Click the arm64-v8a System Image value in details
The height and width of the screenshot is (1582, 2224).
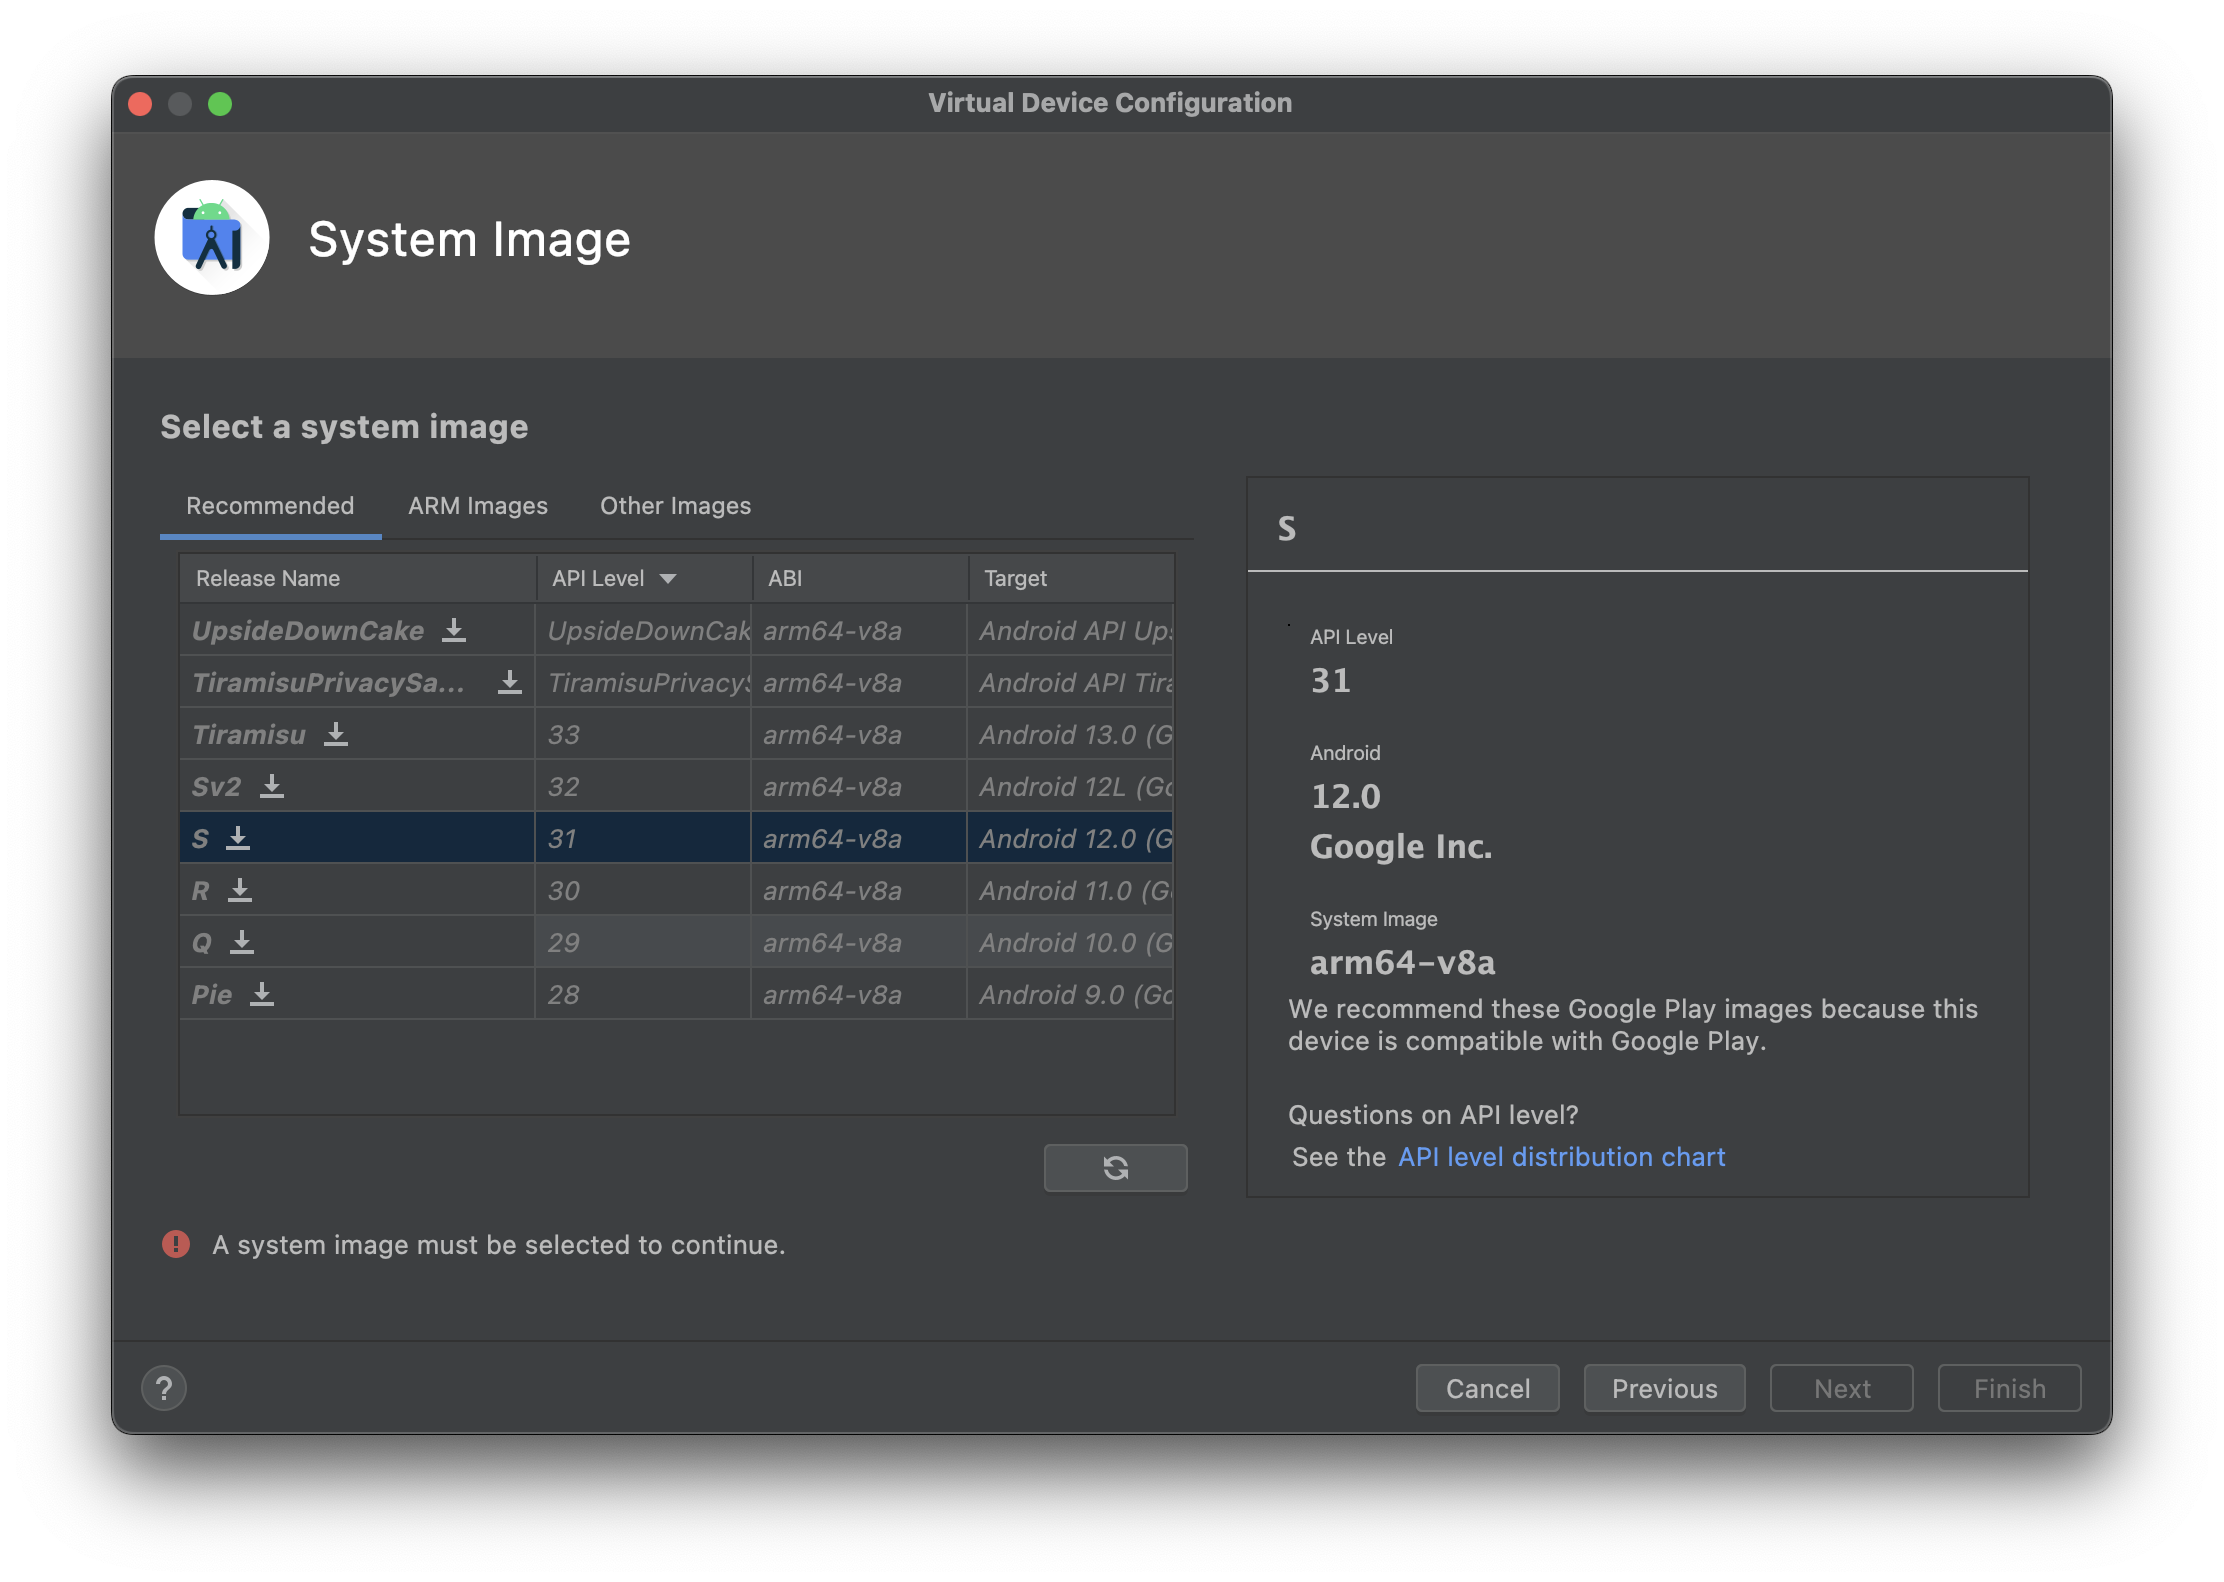click(1403, 962)
